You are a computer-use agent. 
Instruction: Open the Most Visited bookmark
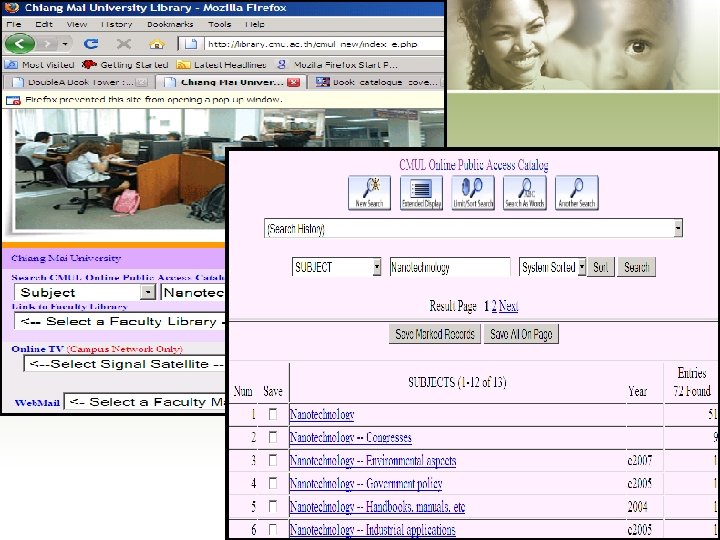[39, 65]
